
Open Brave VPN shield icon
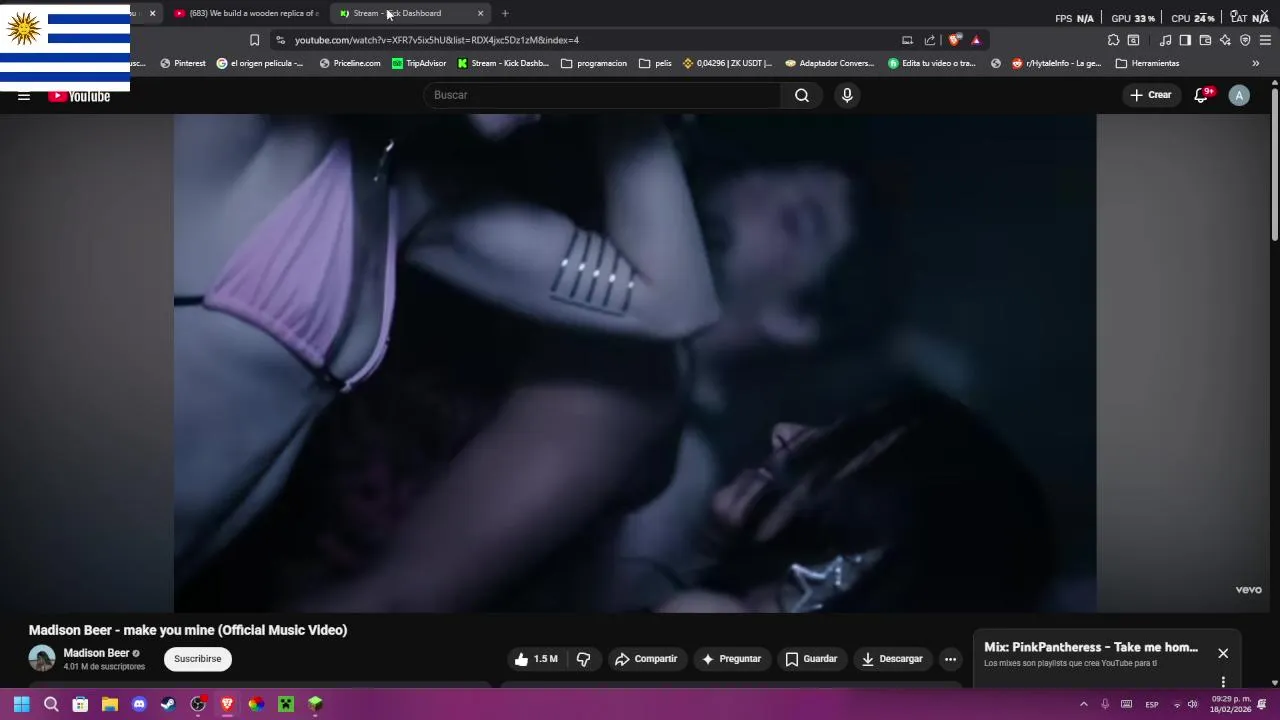click(1245, 40)
